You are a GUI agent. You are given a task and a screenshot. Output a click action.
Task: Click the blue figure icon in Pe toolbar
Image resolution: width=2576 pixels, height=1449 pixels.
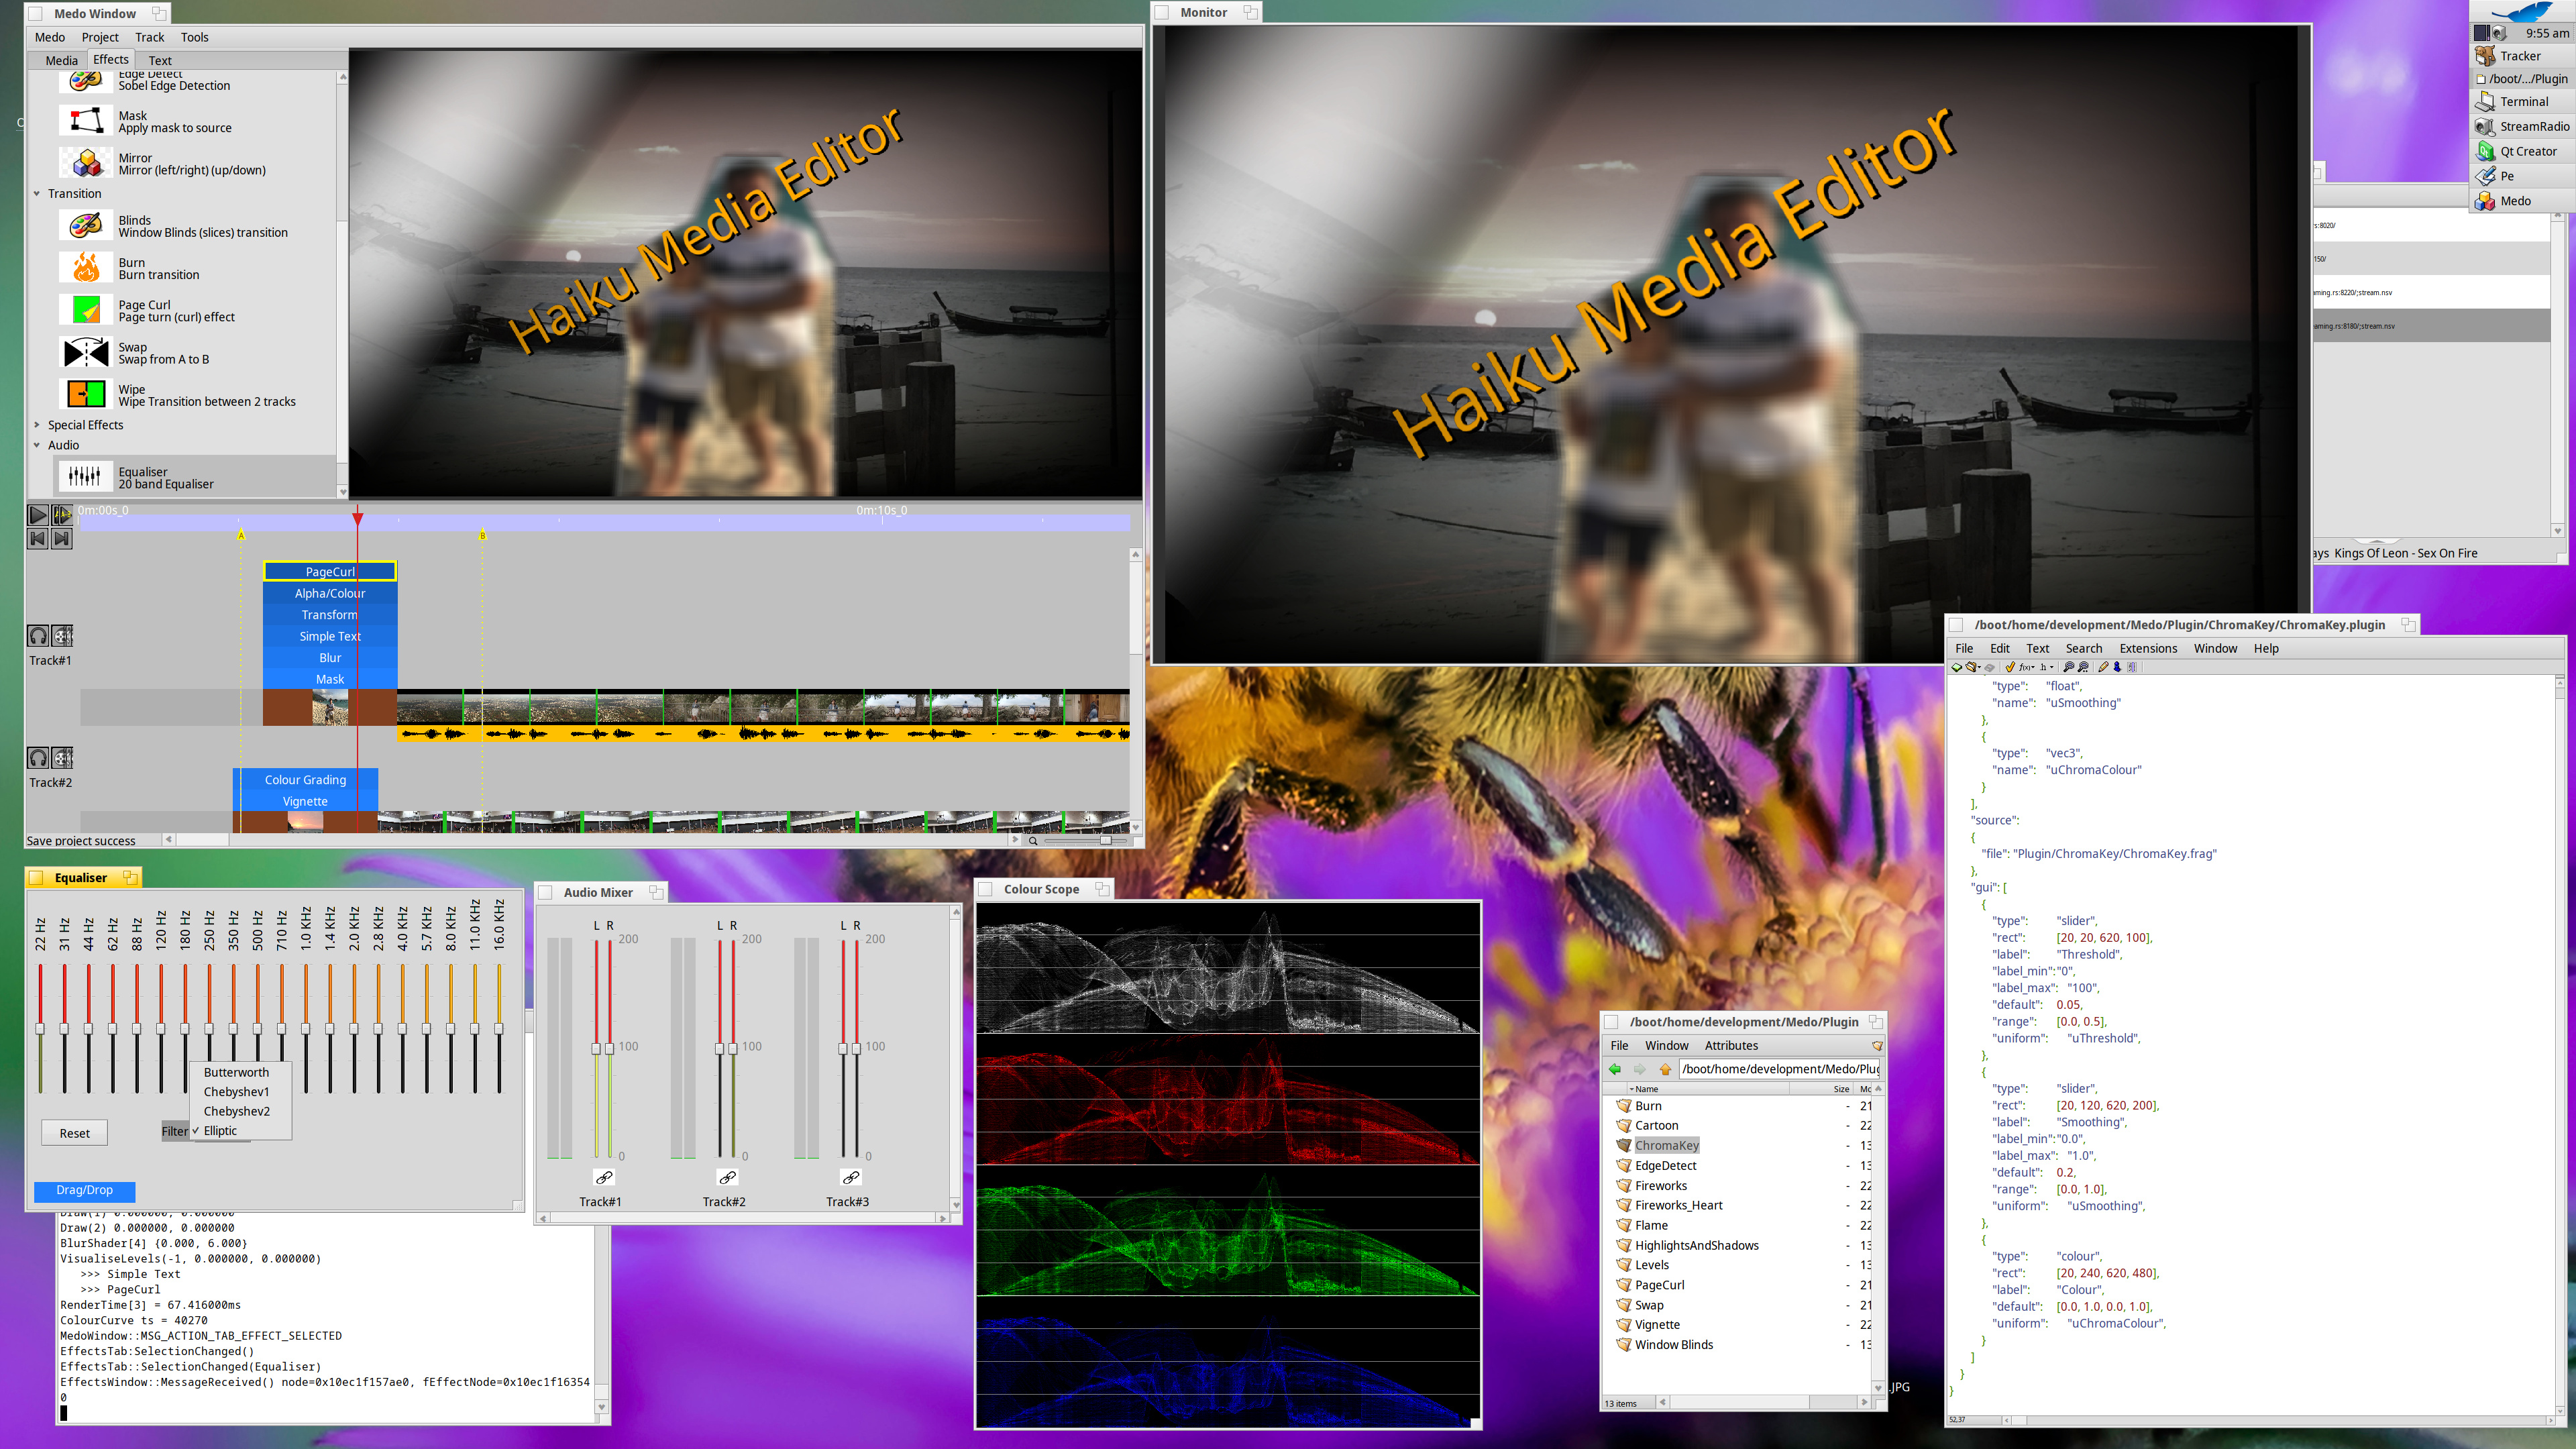2117,667
